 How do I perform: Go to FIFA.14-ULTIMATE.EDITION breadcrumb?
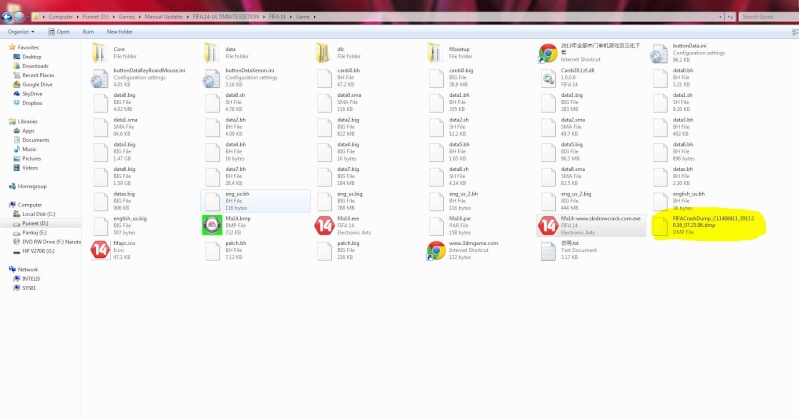[x=226, y=17]
